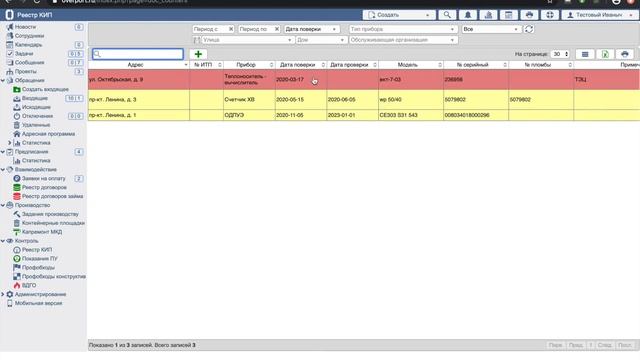The width and height of the screenshot is (640, 360).
Task: Open notifications bell in the top toolbar
Action: (468, 15)
